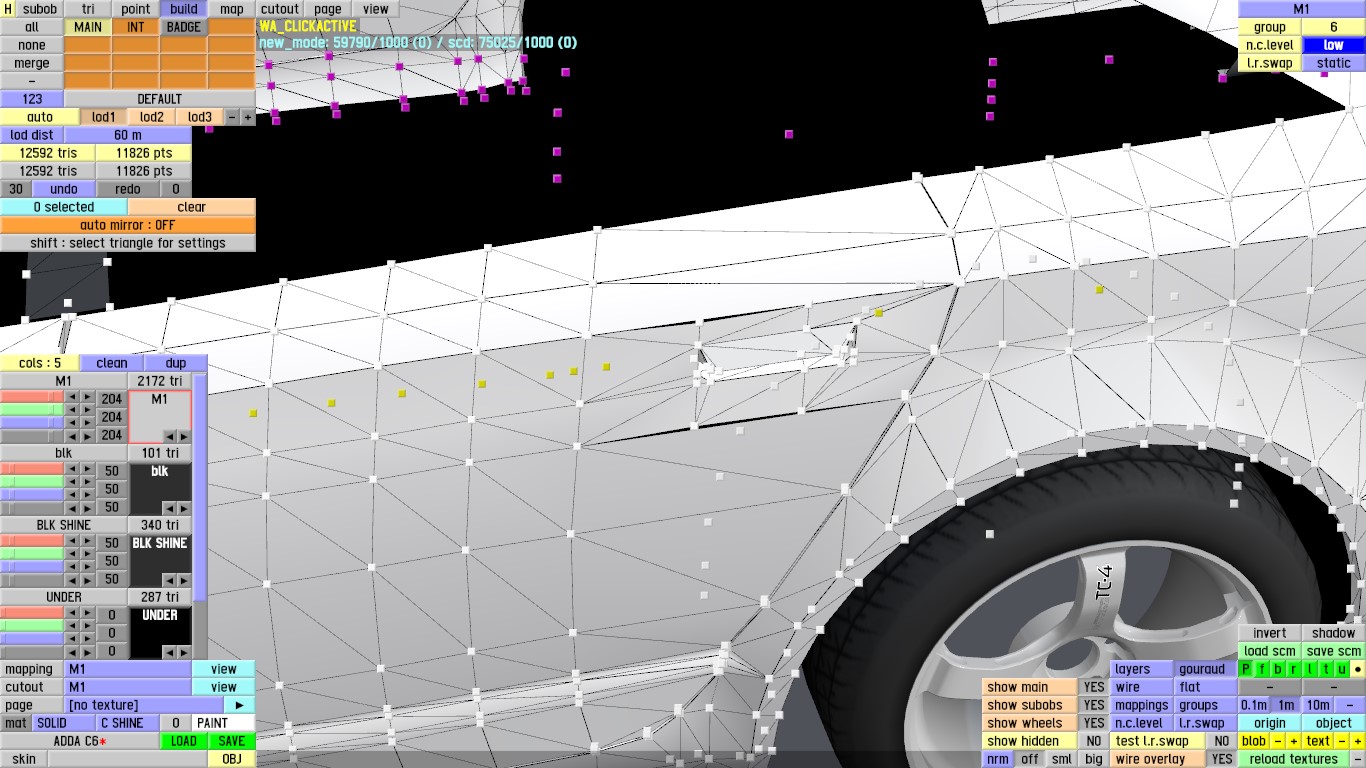Click the M1 red slider left-arrow nudge
Viewport: 1366px width, 768px height.
[72, 399]
